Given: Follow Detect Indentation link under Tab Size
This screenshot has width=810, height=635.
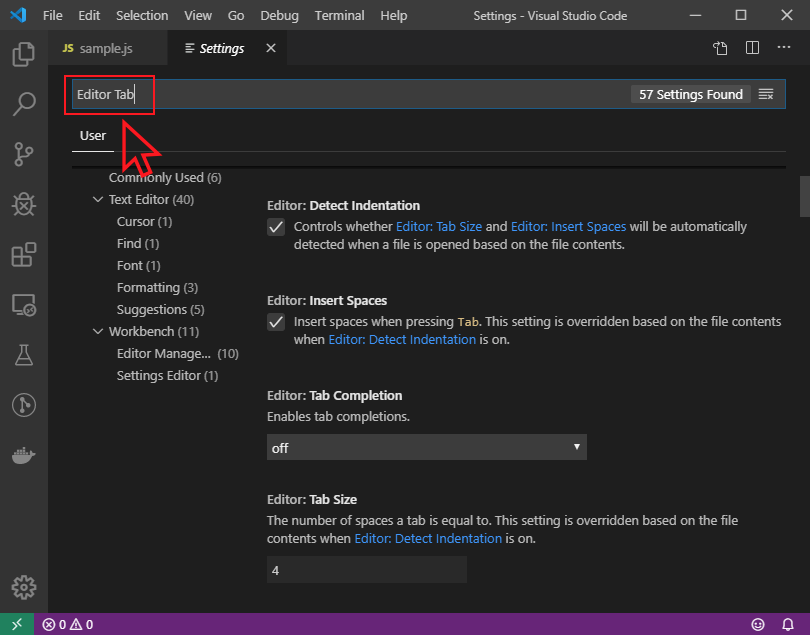Looking at the screenshot, I should 428,538.
